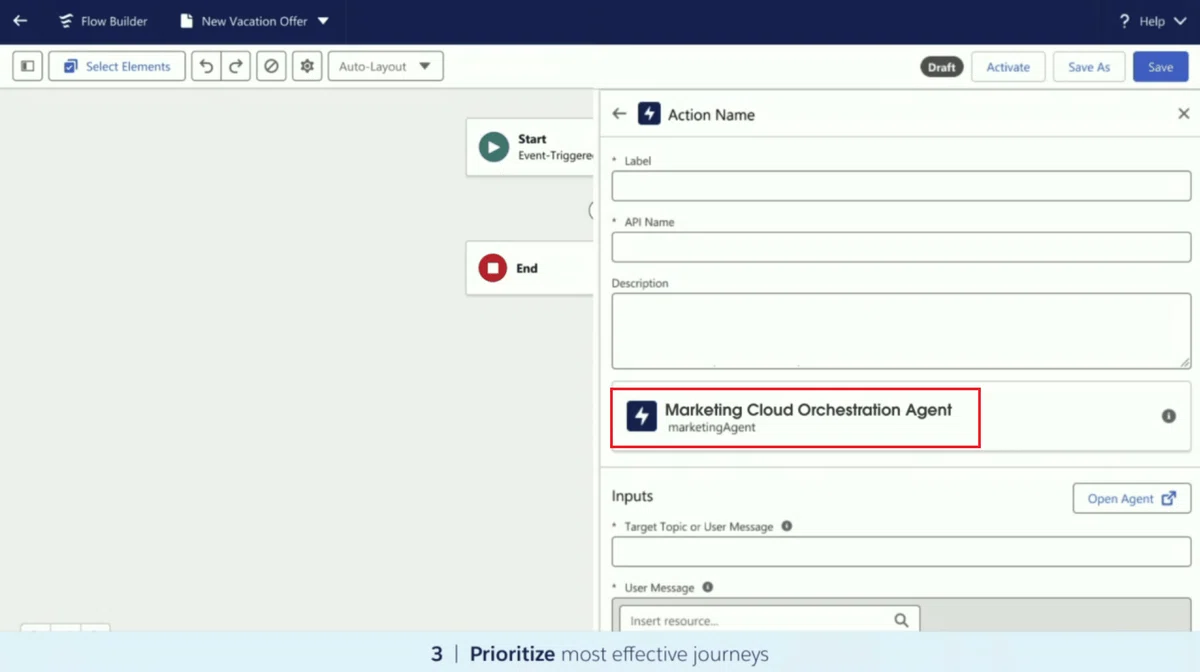This screenshot has width=1200, height=672.
Task: Undo the last change
Action: click(x=206, y=67)
